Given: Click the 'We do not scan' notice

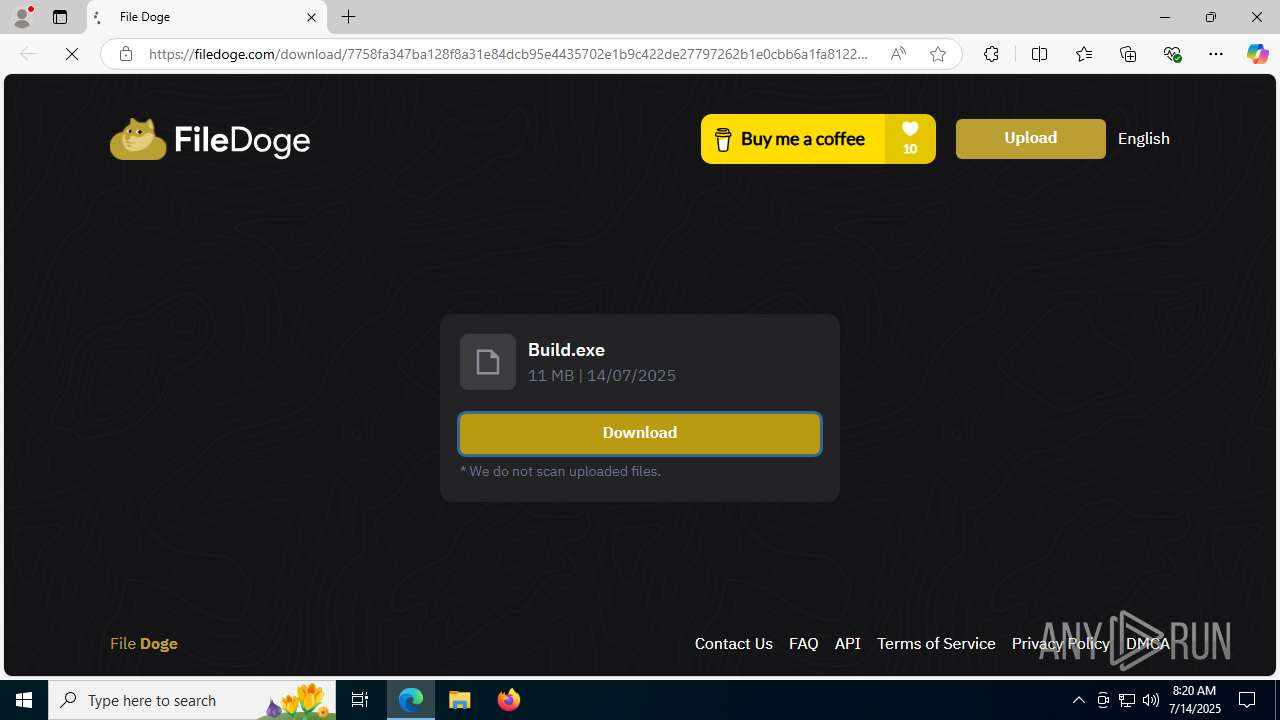Looking at the screenshot, I should pyautogui.click(x=560, y=471).
